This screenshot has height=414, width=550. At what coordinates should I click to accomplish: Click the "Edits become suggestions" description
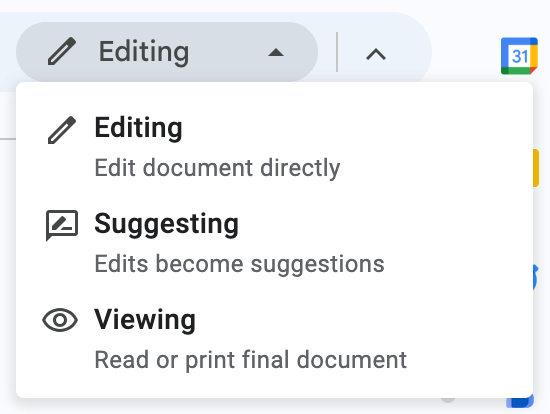click(240, 264)
